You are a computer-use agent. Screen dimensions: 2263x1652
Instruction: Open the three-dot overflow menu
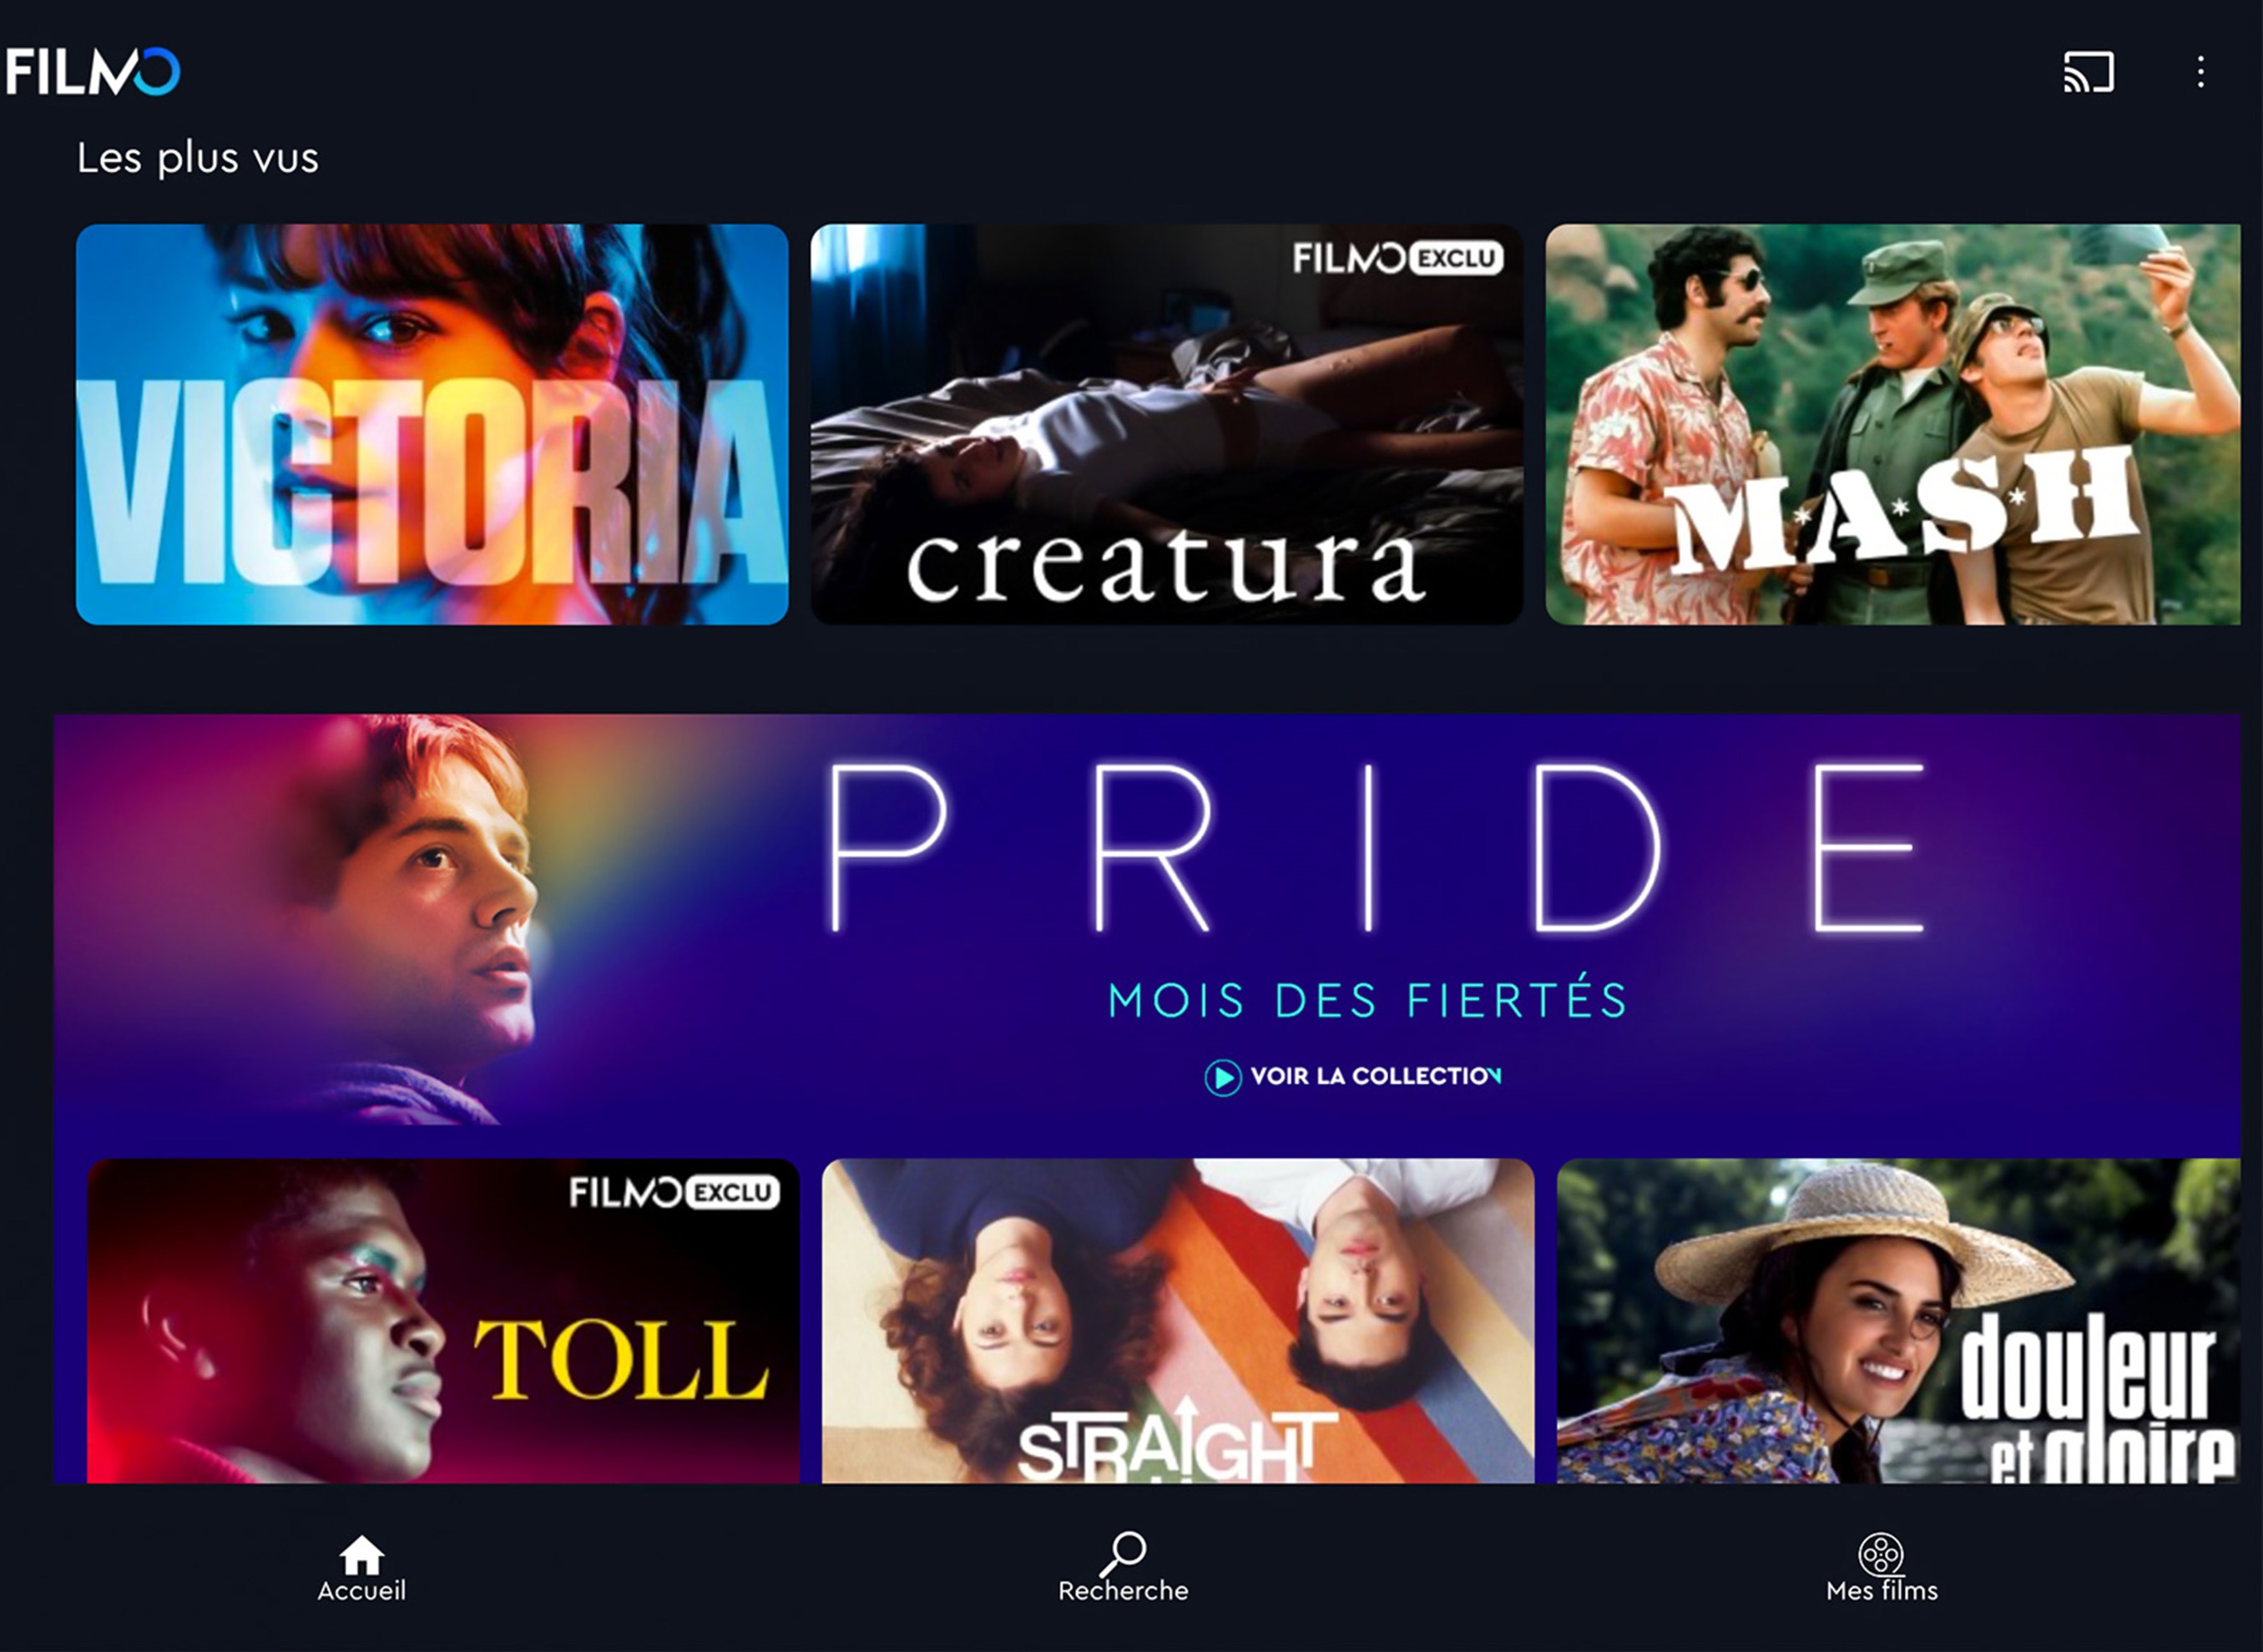point(2200,72)
